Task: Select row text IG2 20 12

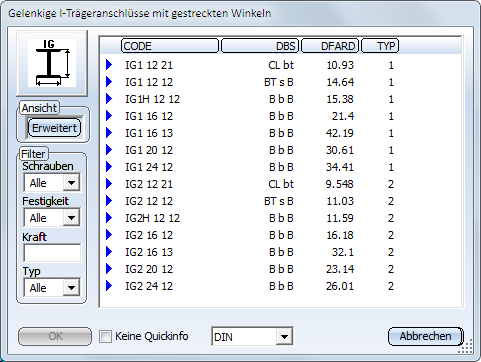Action: [149, 269]
